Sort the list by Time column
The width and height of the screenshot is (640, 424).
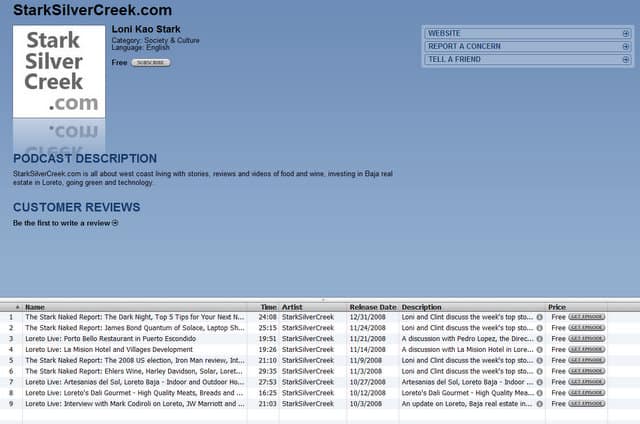(268, 306)
